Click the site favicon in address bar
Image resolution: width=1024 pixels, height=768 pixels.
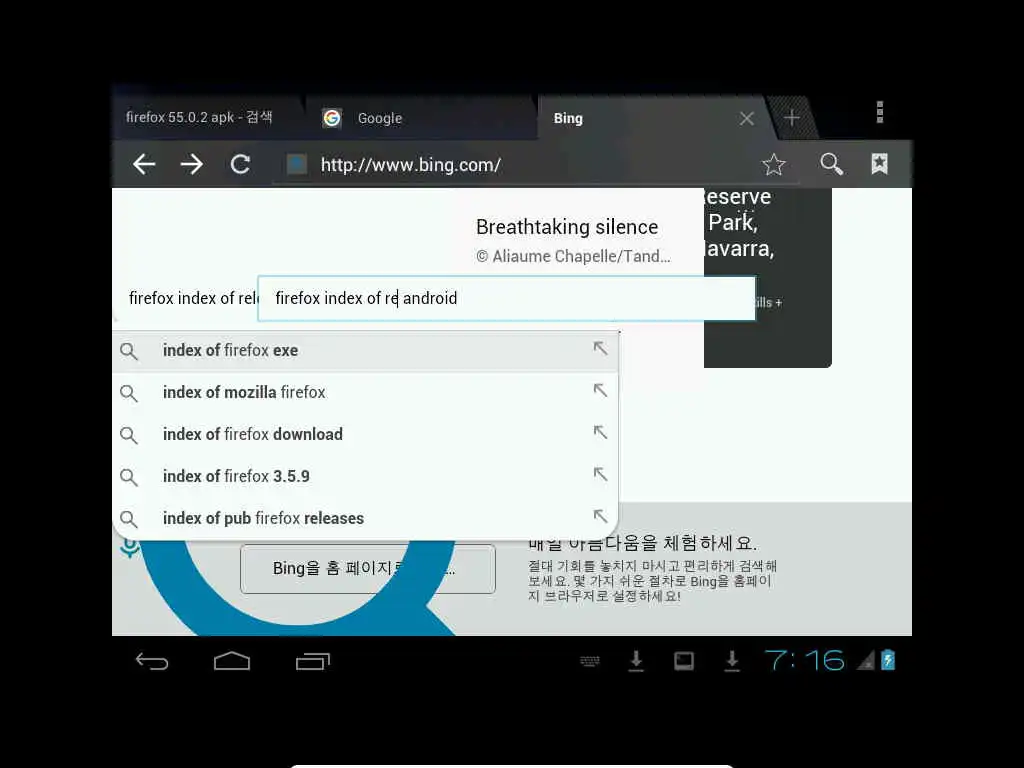coord(296,164)
